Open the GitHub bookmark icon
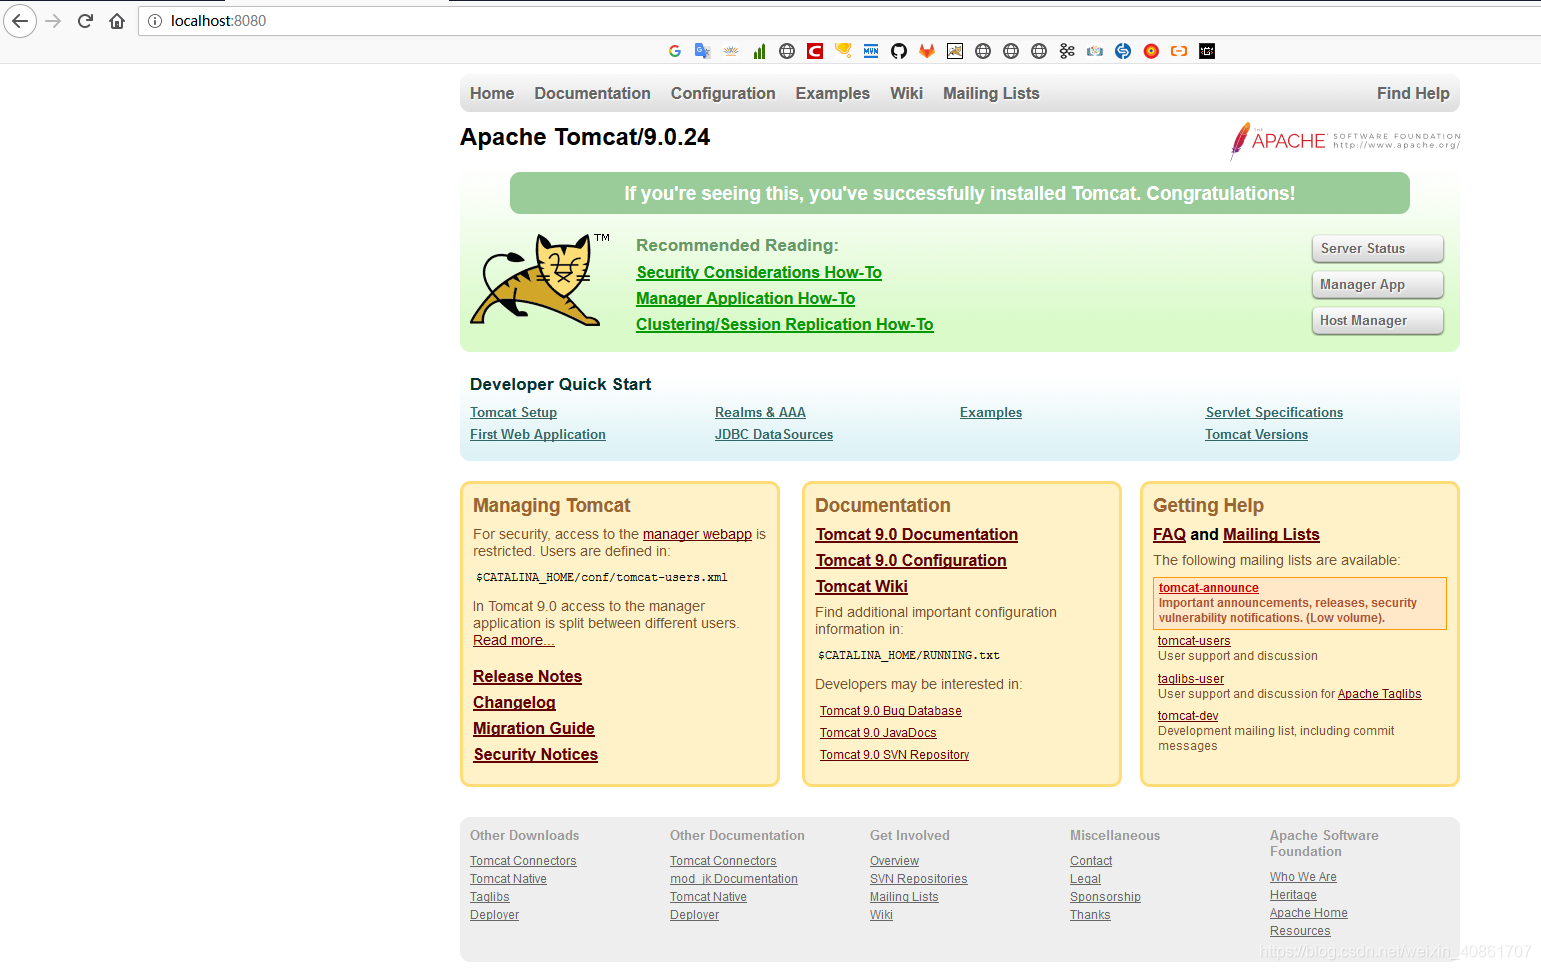 [x=899, y=51]
